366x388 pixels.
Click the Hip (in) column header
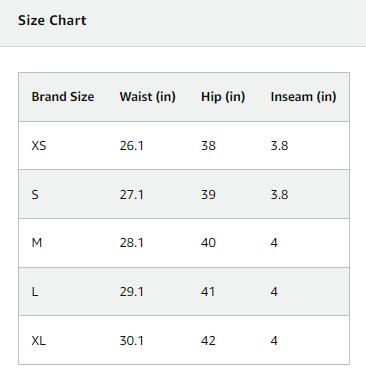tap(223, 97)
